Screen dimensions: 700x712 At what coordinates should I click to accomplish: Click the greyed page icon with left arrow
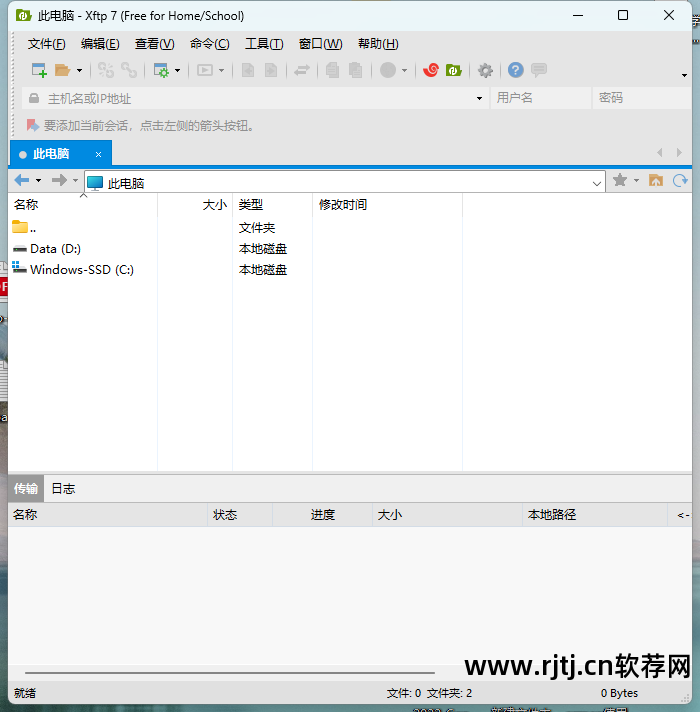pyautogui.click(x=248, y=70)
